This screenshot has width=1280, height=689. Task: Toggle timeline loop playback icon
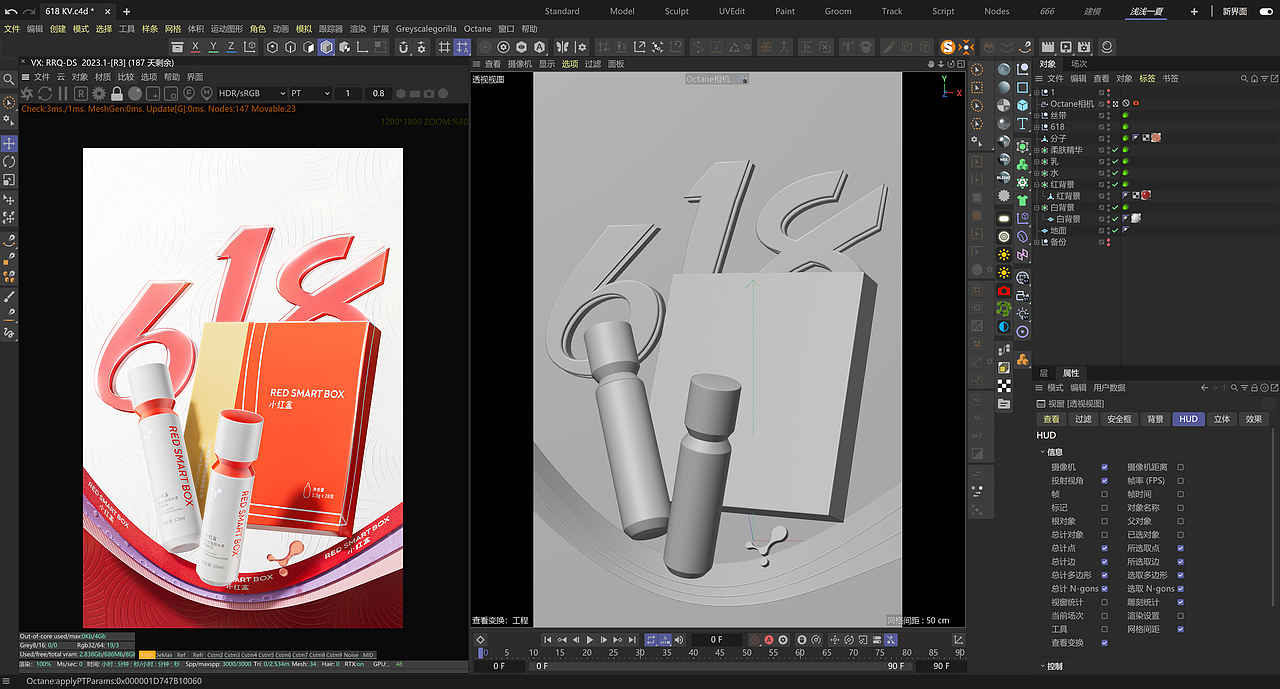pos(651,640)
